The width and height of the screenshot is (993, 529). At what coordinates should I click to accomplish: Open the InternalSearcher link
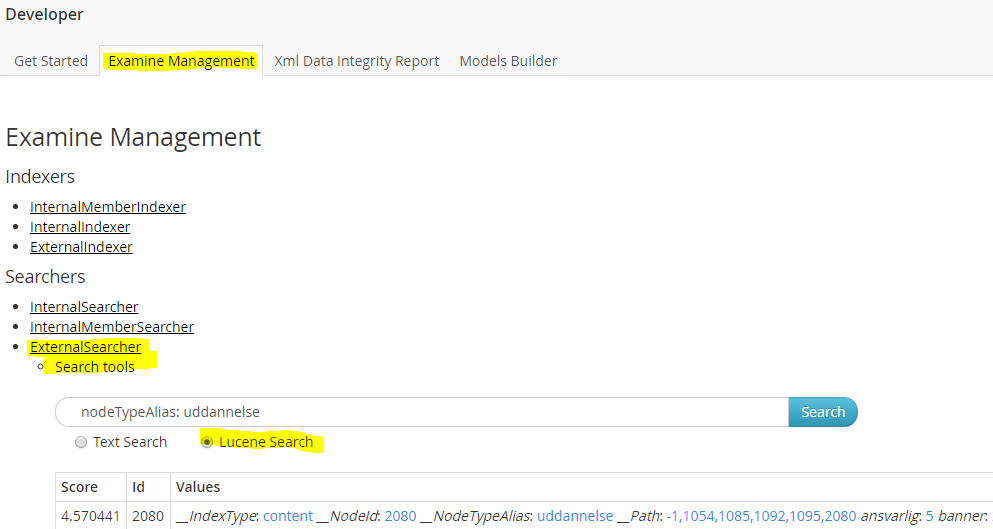click(84, 307)
